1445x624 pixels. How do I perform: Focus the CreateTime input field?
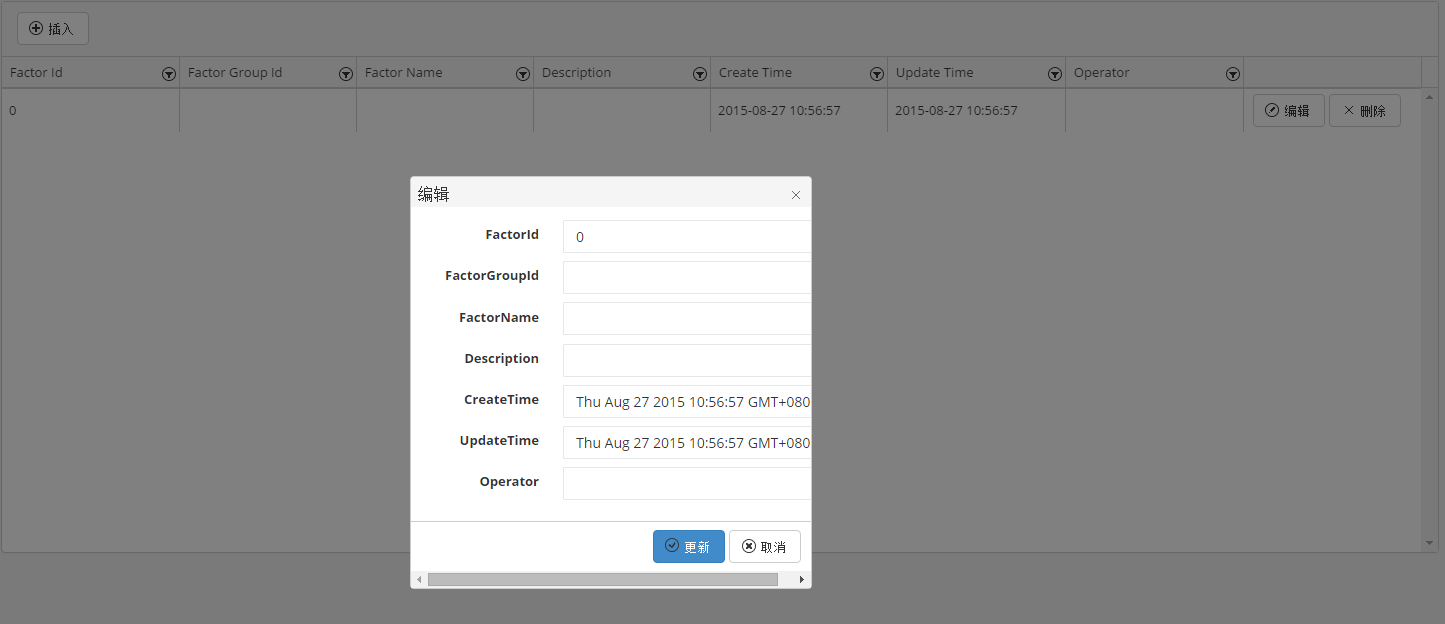(x=687, y=402)
